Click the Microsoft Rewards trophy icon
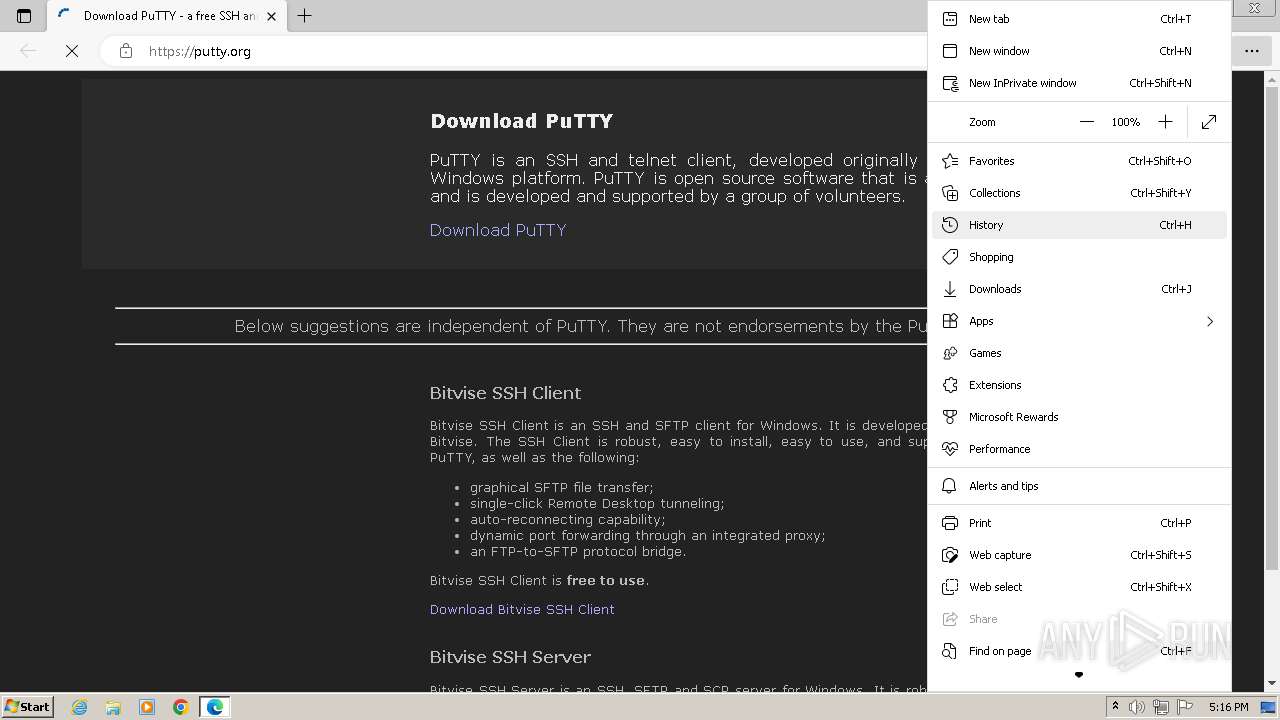The width and height of the screenshot is (1280, 720). tap(950, 417)
